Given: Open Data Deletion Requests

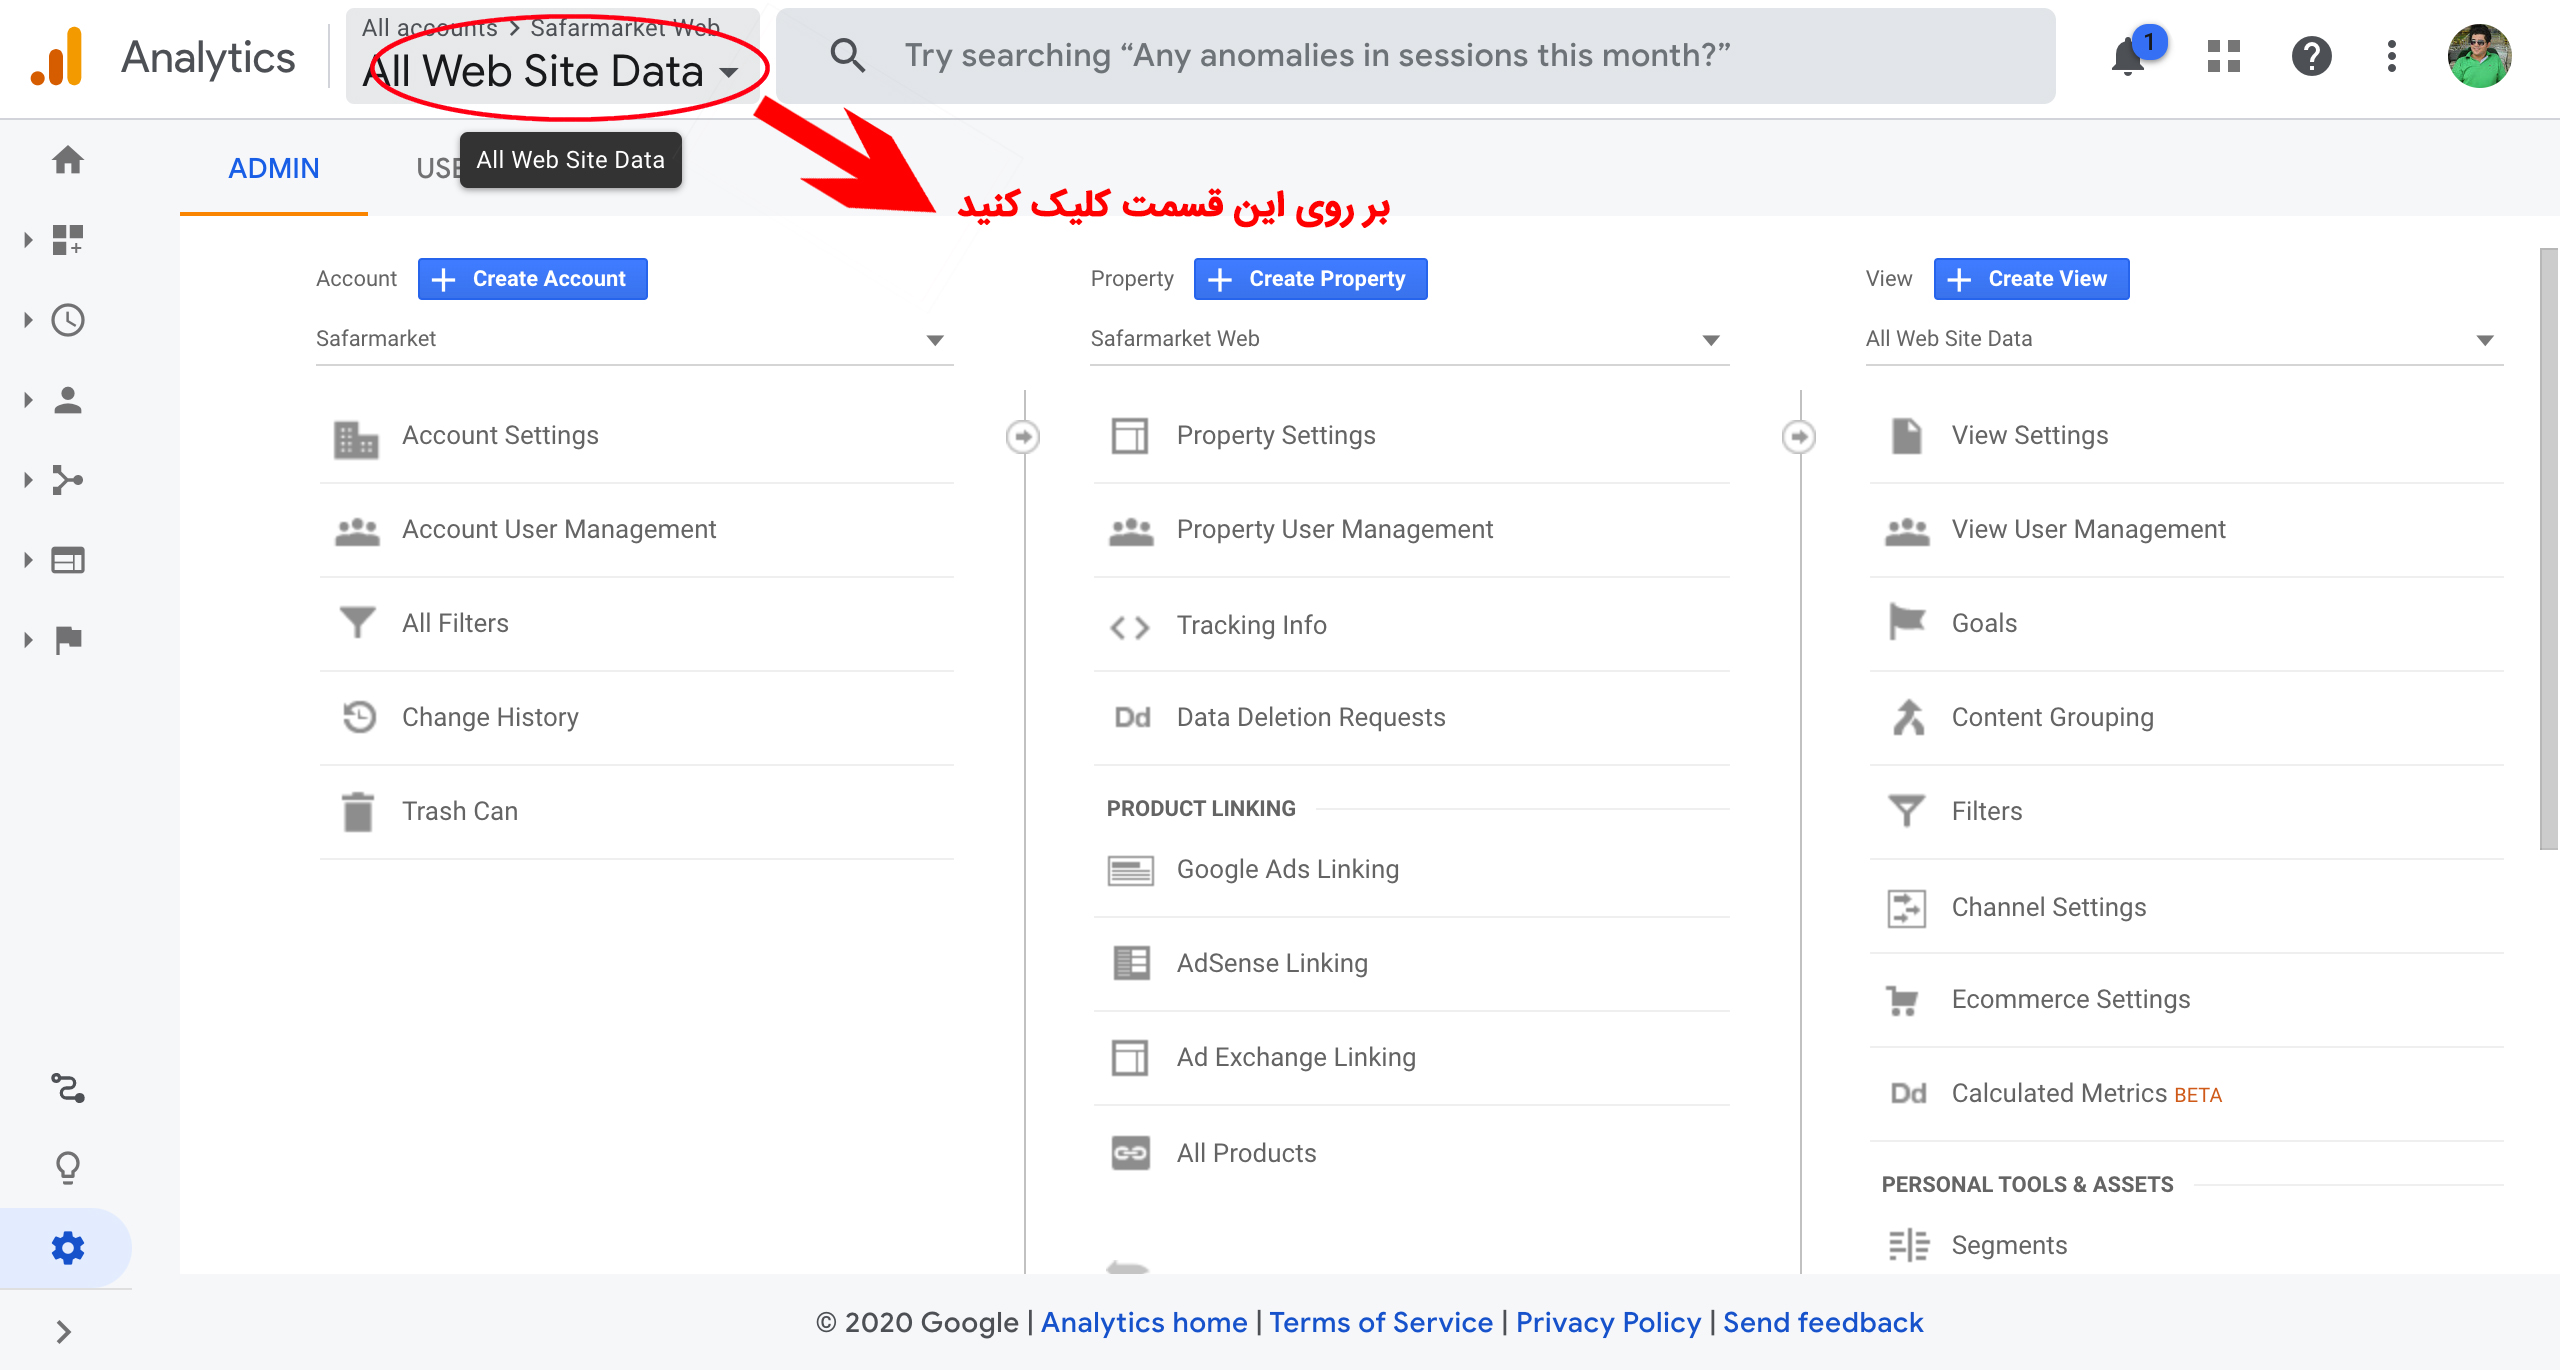Looking at the screenshot, I should pos(1411,718).
